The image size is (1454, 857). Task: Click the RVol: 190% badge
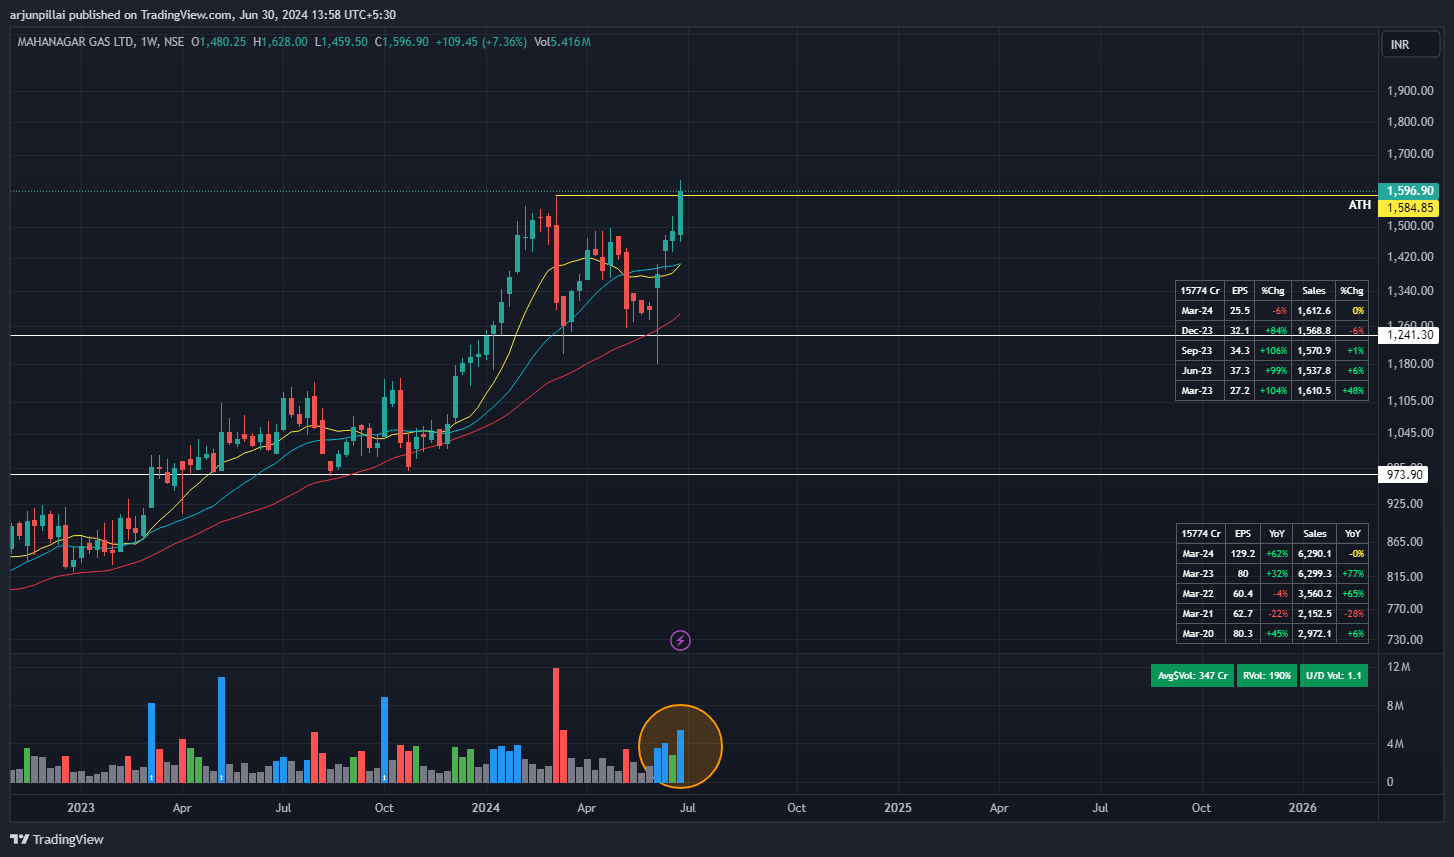[x=1267, y=676]
